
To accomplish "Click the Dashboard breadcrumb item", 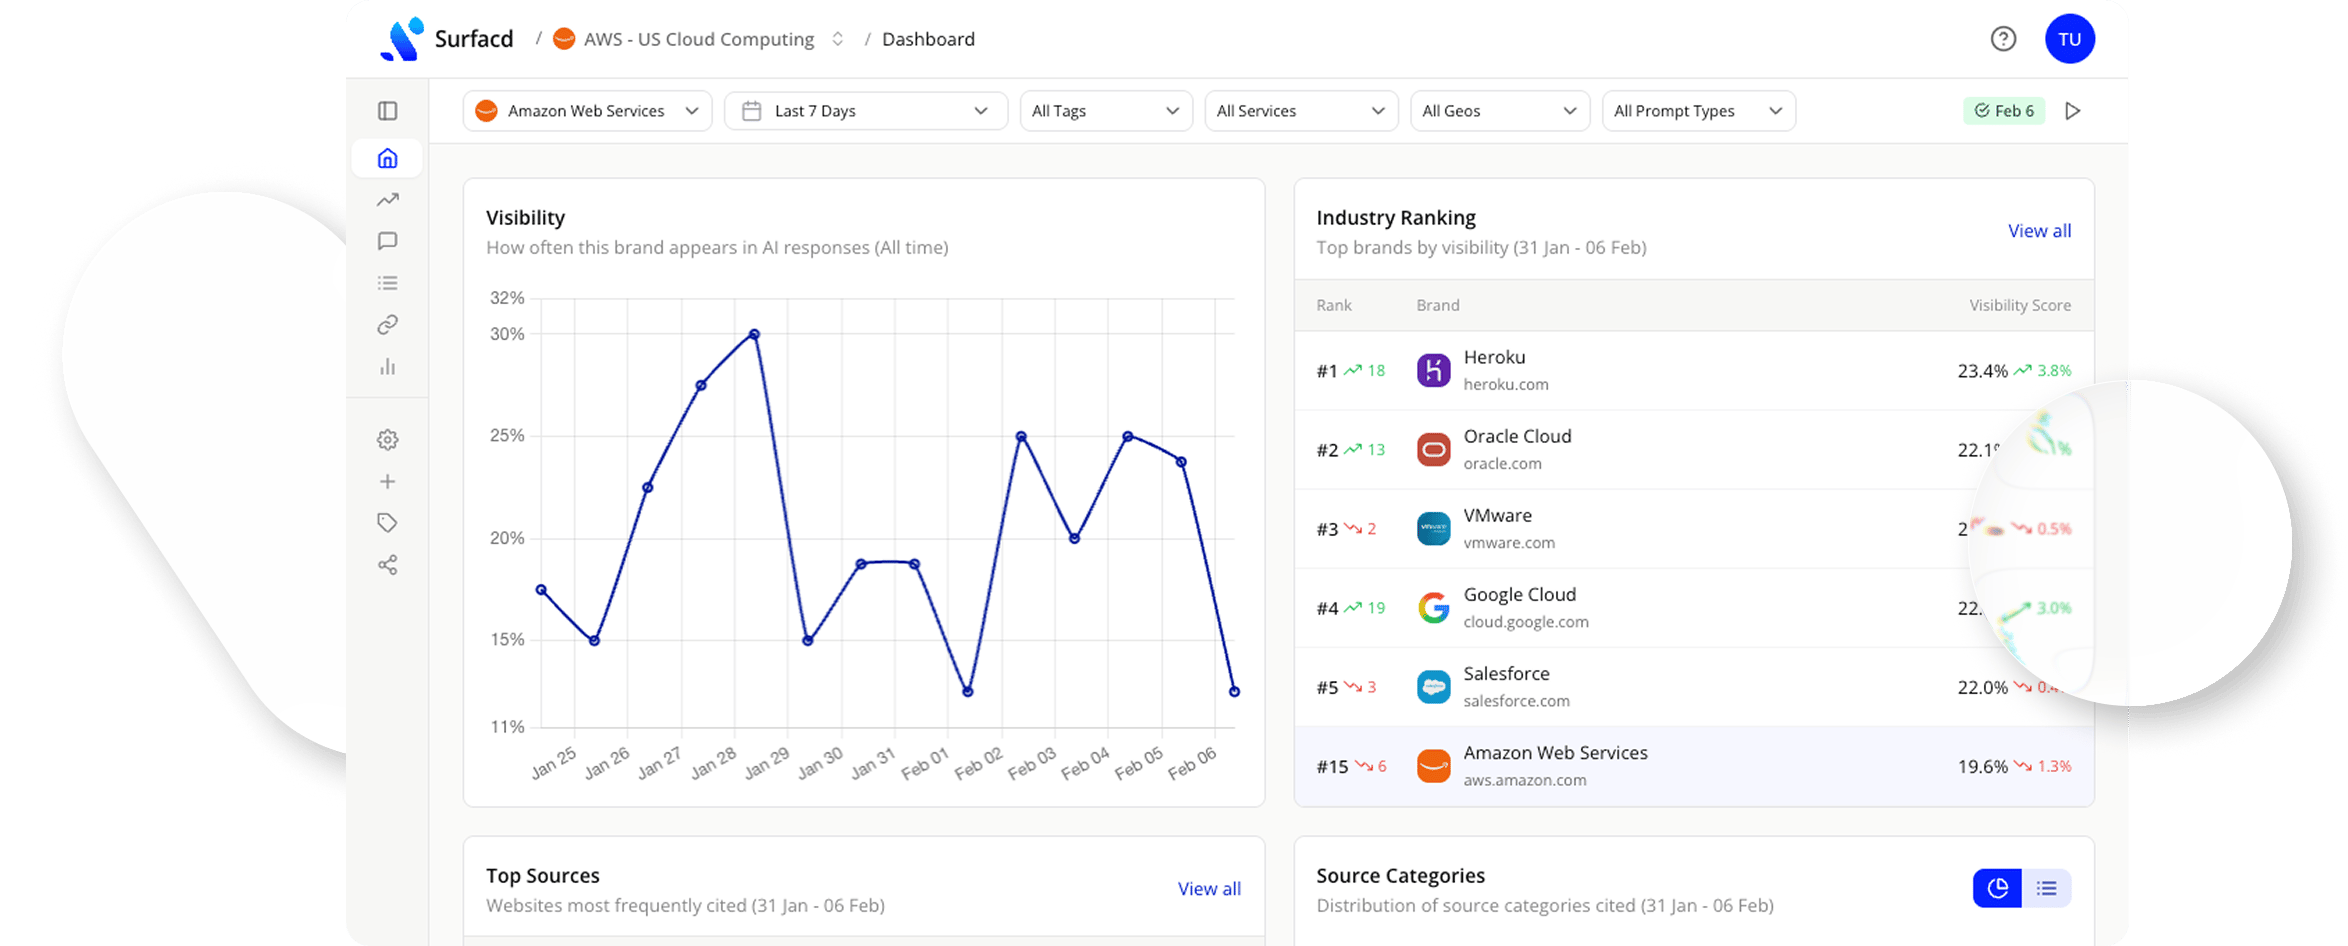I will click(928, 39).
